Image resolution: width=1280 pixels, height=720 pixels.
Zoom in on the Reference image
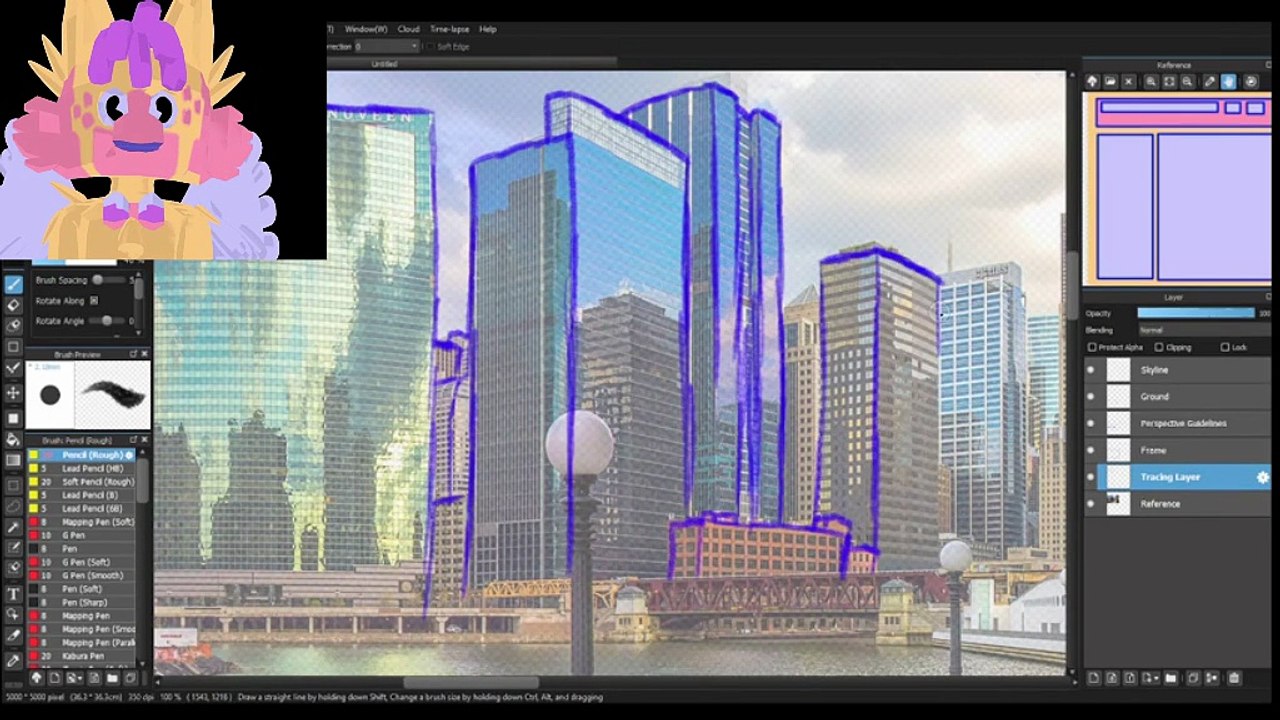(x=1151, y=81)
